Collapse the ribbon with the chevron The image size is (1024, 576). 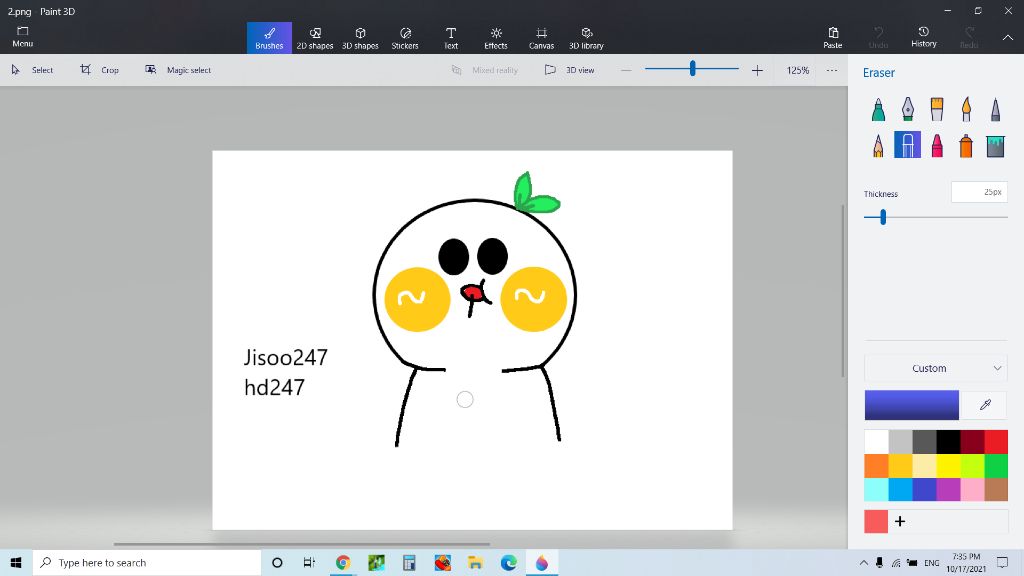point(1007,38)
